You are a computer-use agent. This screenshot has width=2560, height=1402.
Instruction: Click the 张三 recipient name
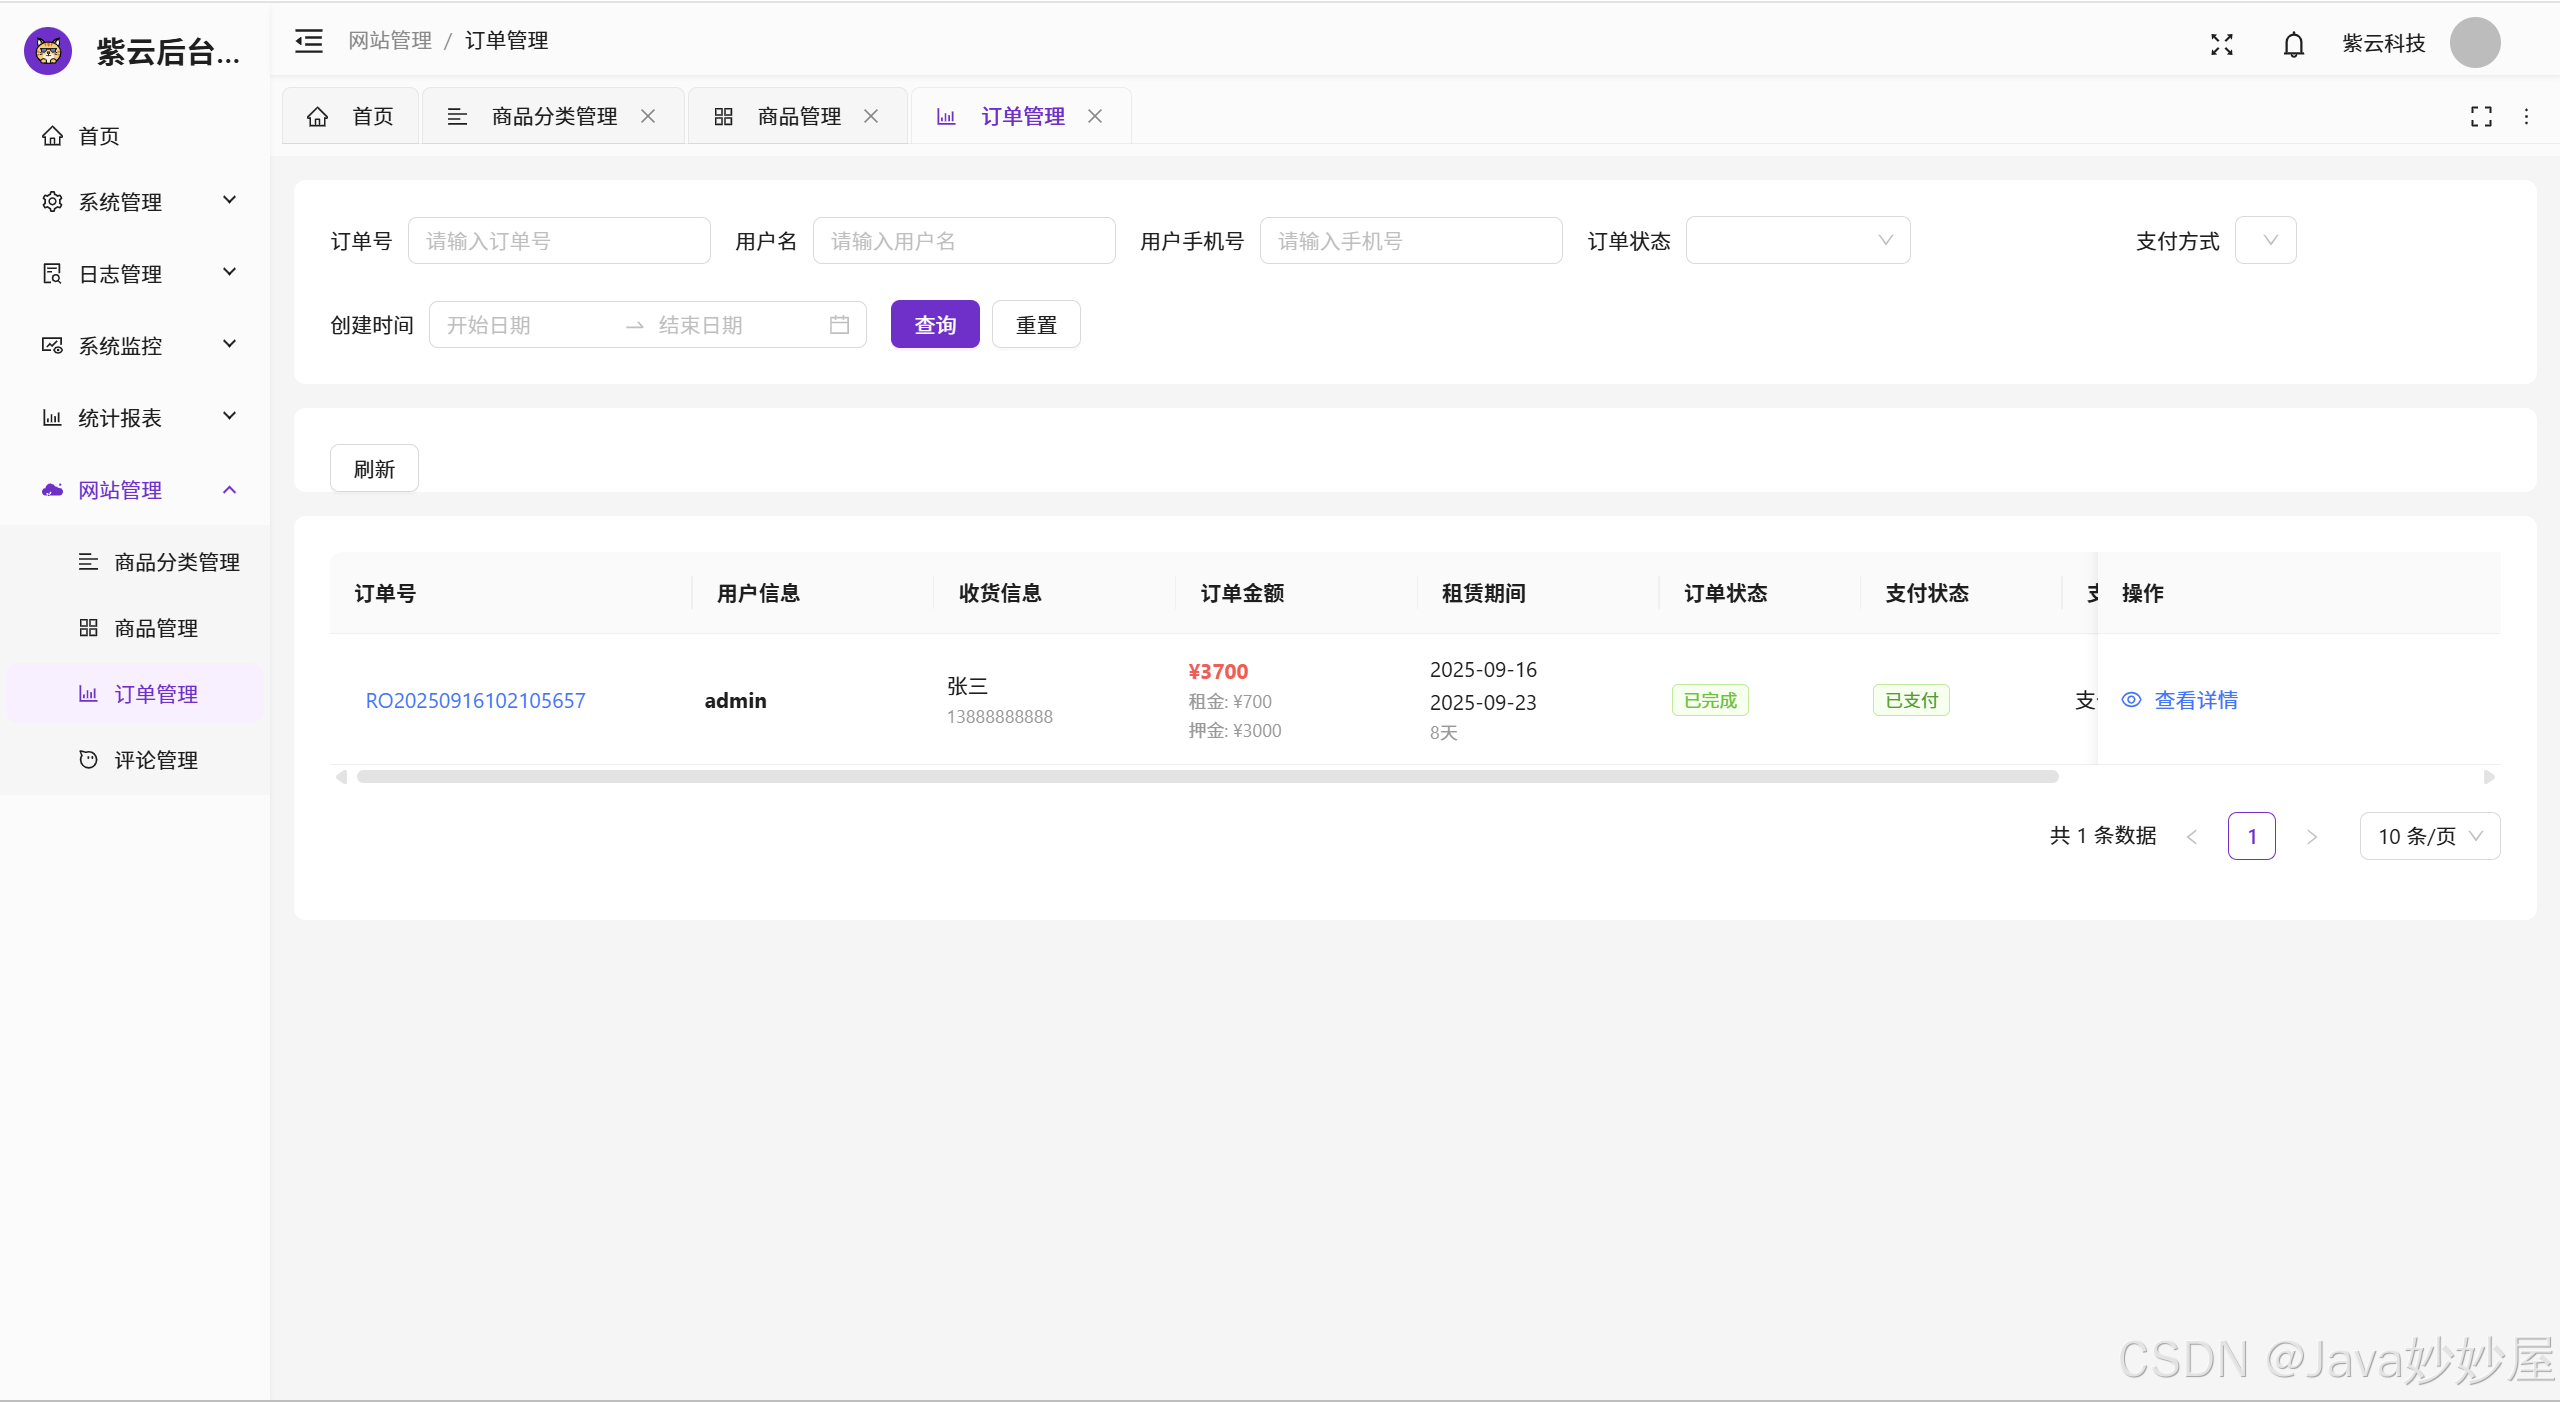[x=967, y=686]
